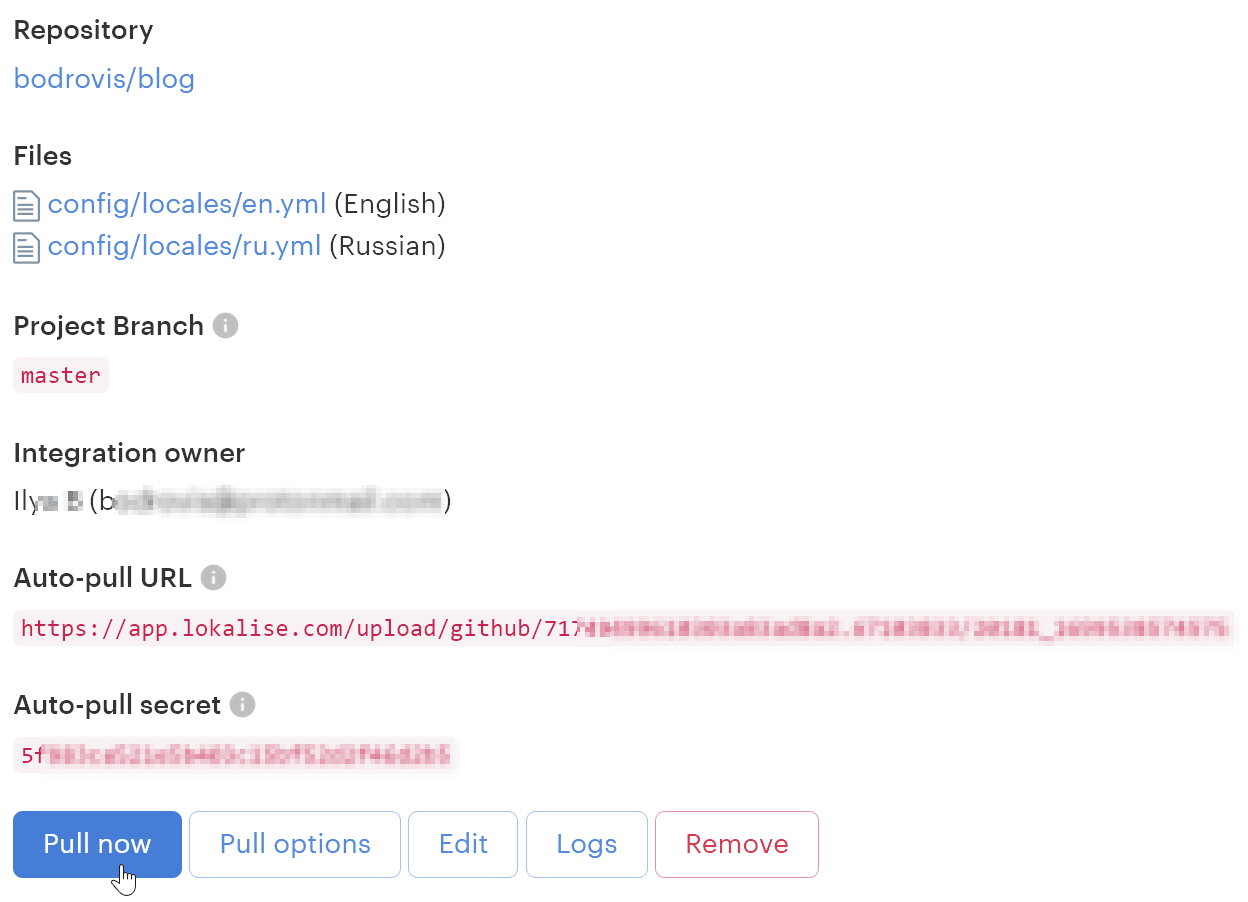1248x902 pixels.
Task: Open the config/locales/ru.yml file link
Action: click(x=184, y=246)
